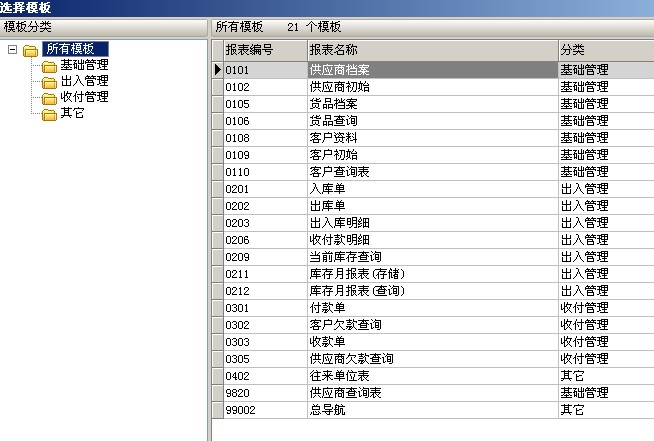Select 所有模板 in category tree
Viewport: 654px width, 441px height.
tap(75, 49)
